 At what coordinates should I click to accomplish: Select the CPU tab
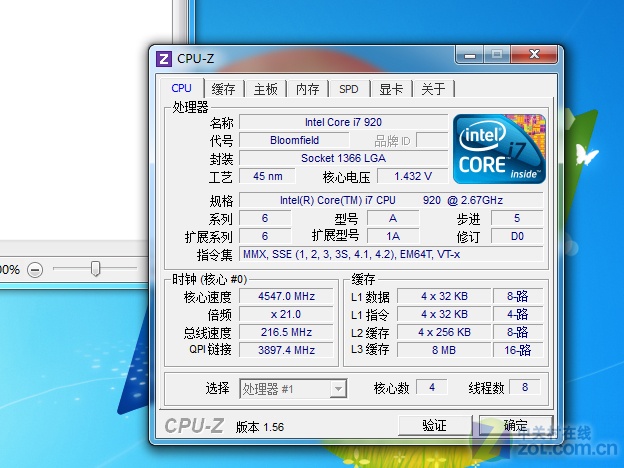point(181,89)
